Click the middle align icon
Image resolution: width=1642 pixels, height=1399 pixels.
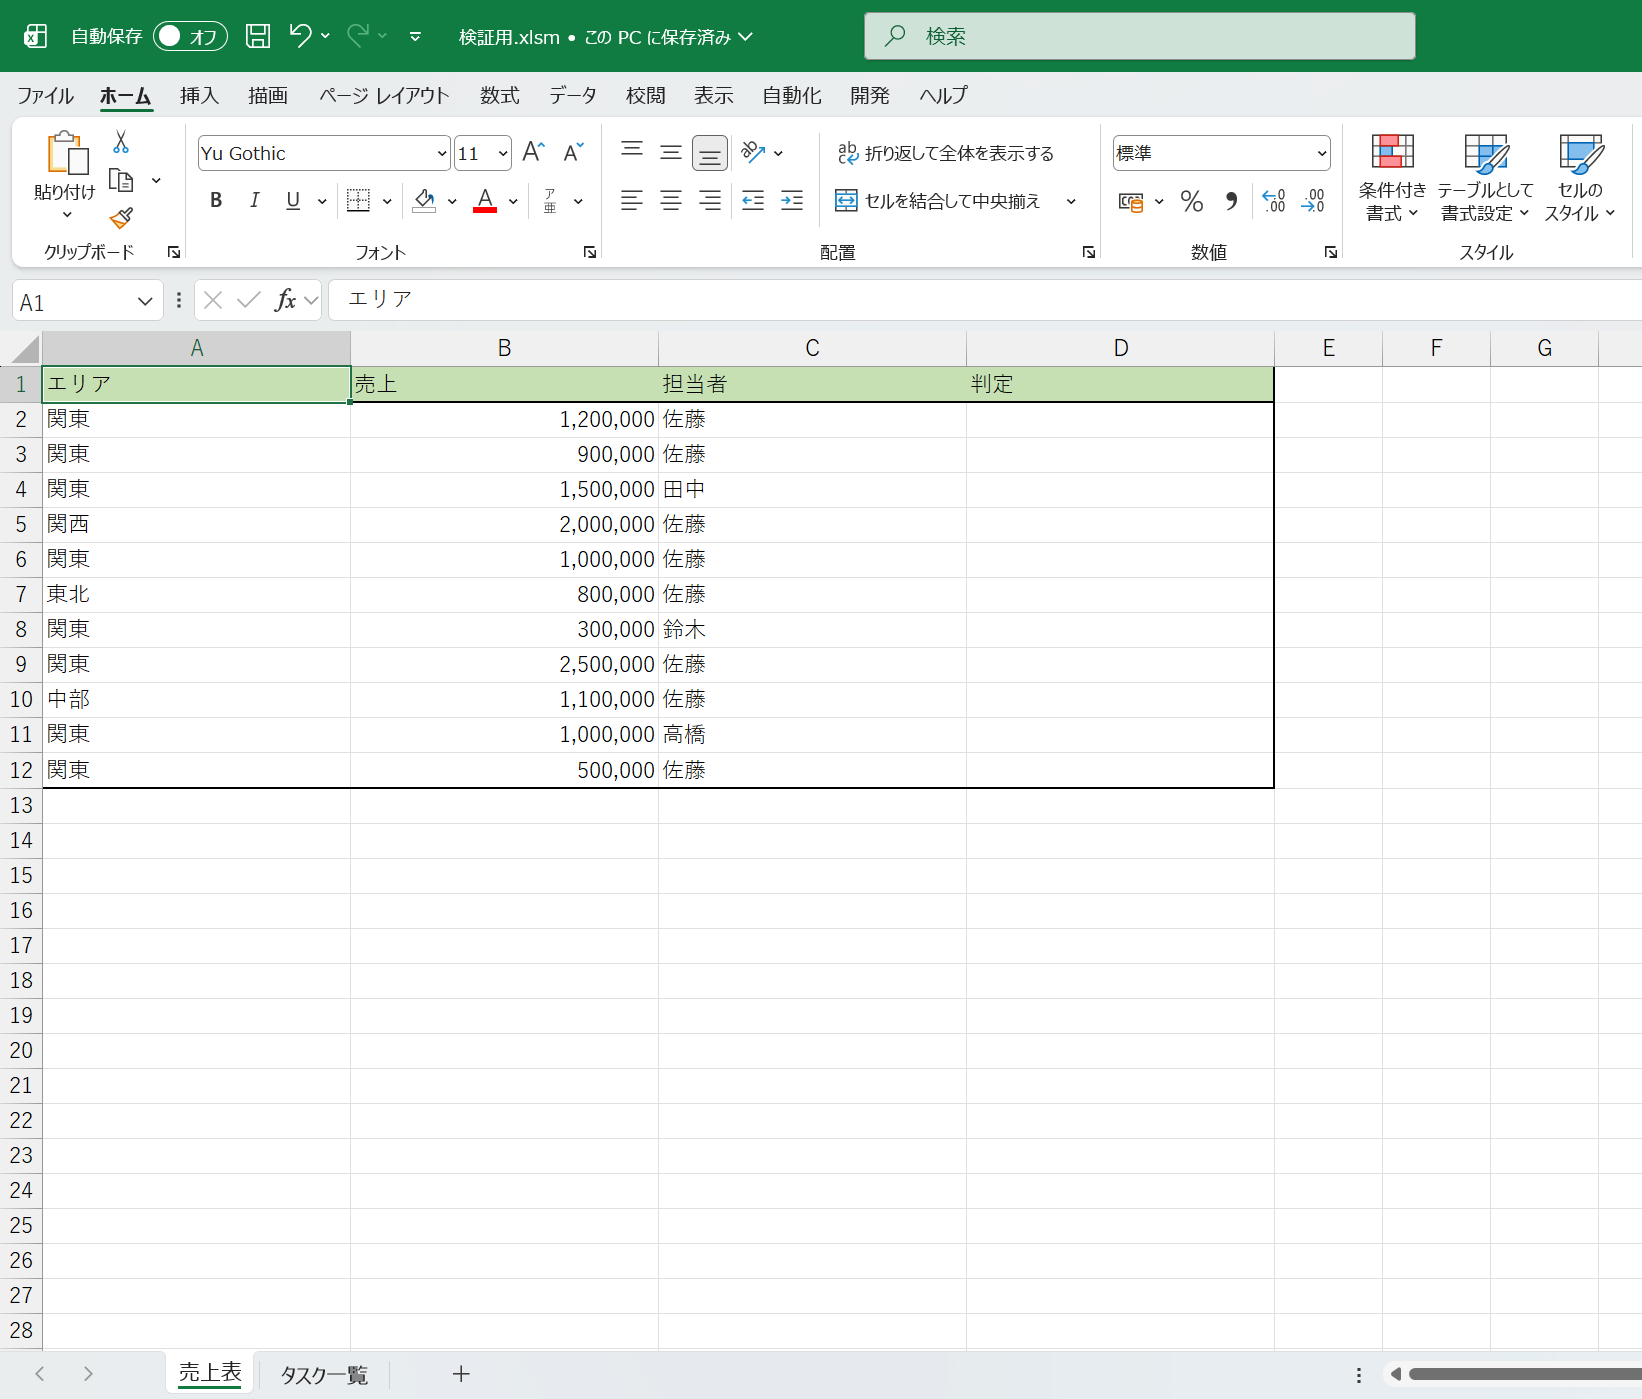click(x=671, y=152)
